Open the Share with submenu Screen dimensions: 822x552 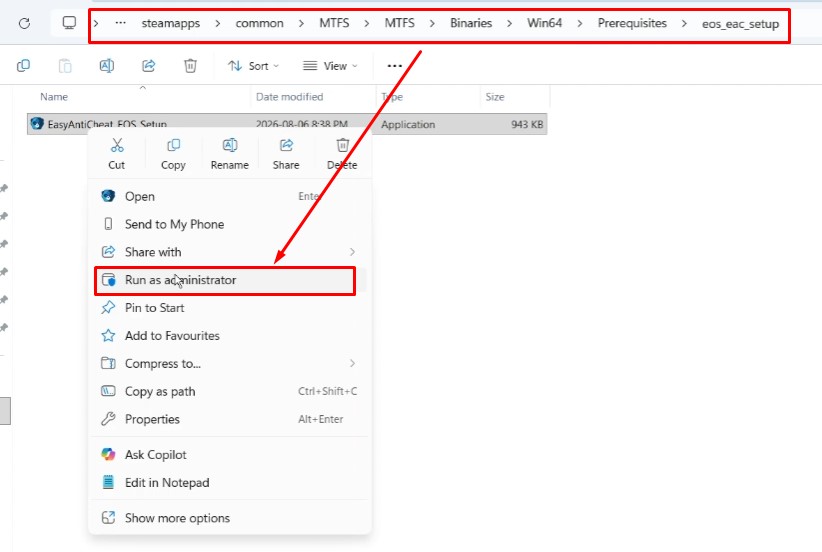click(230, 252)
